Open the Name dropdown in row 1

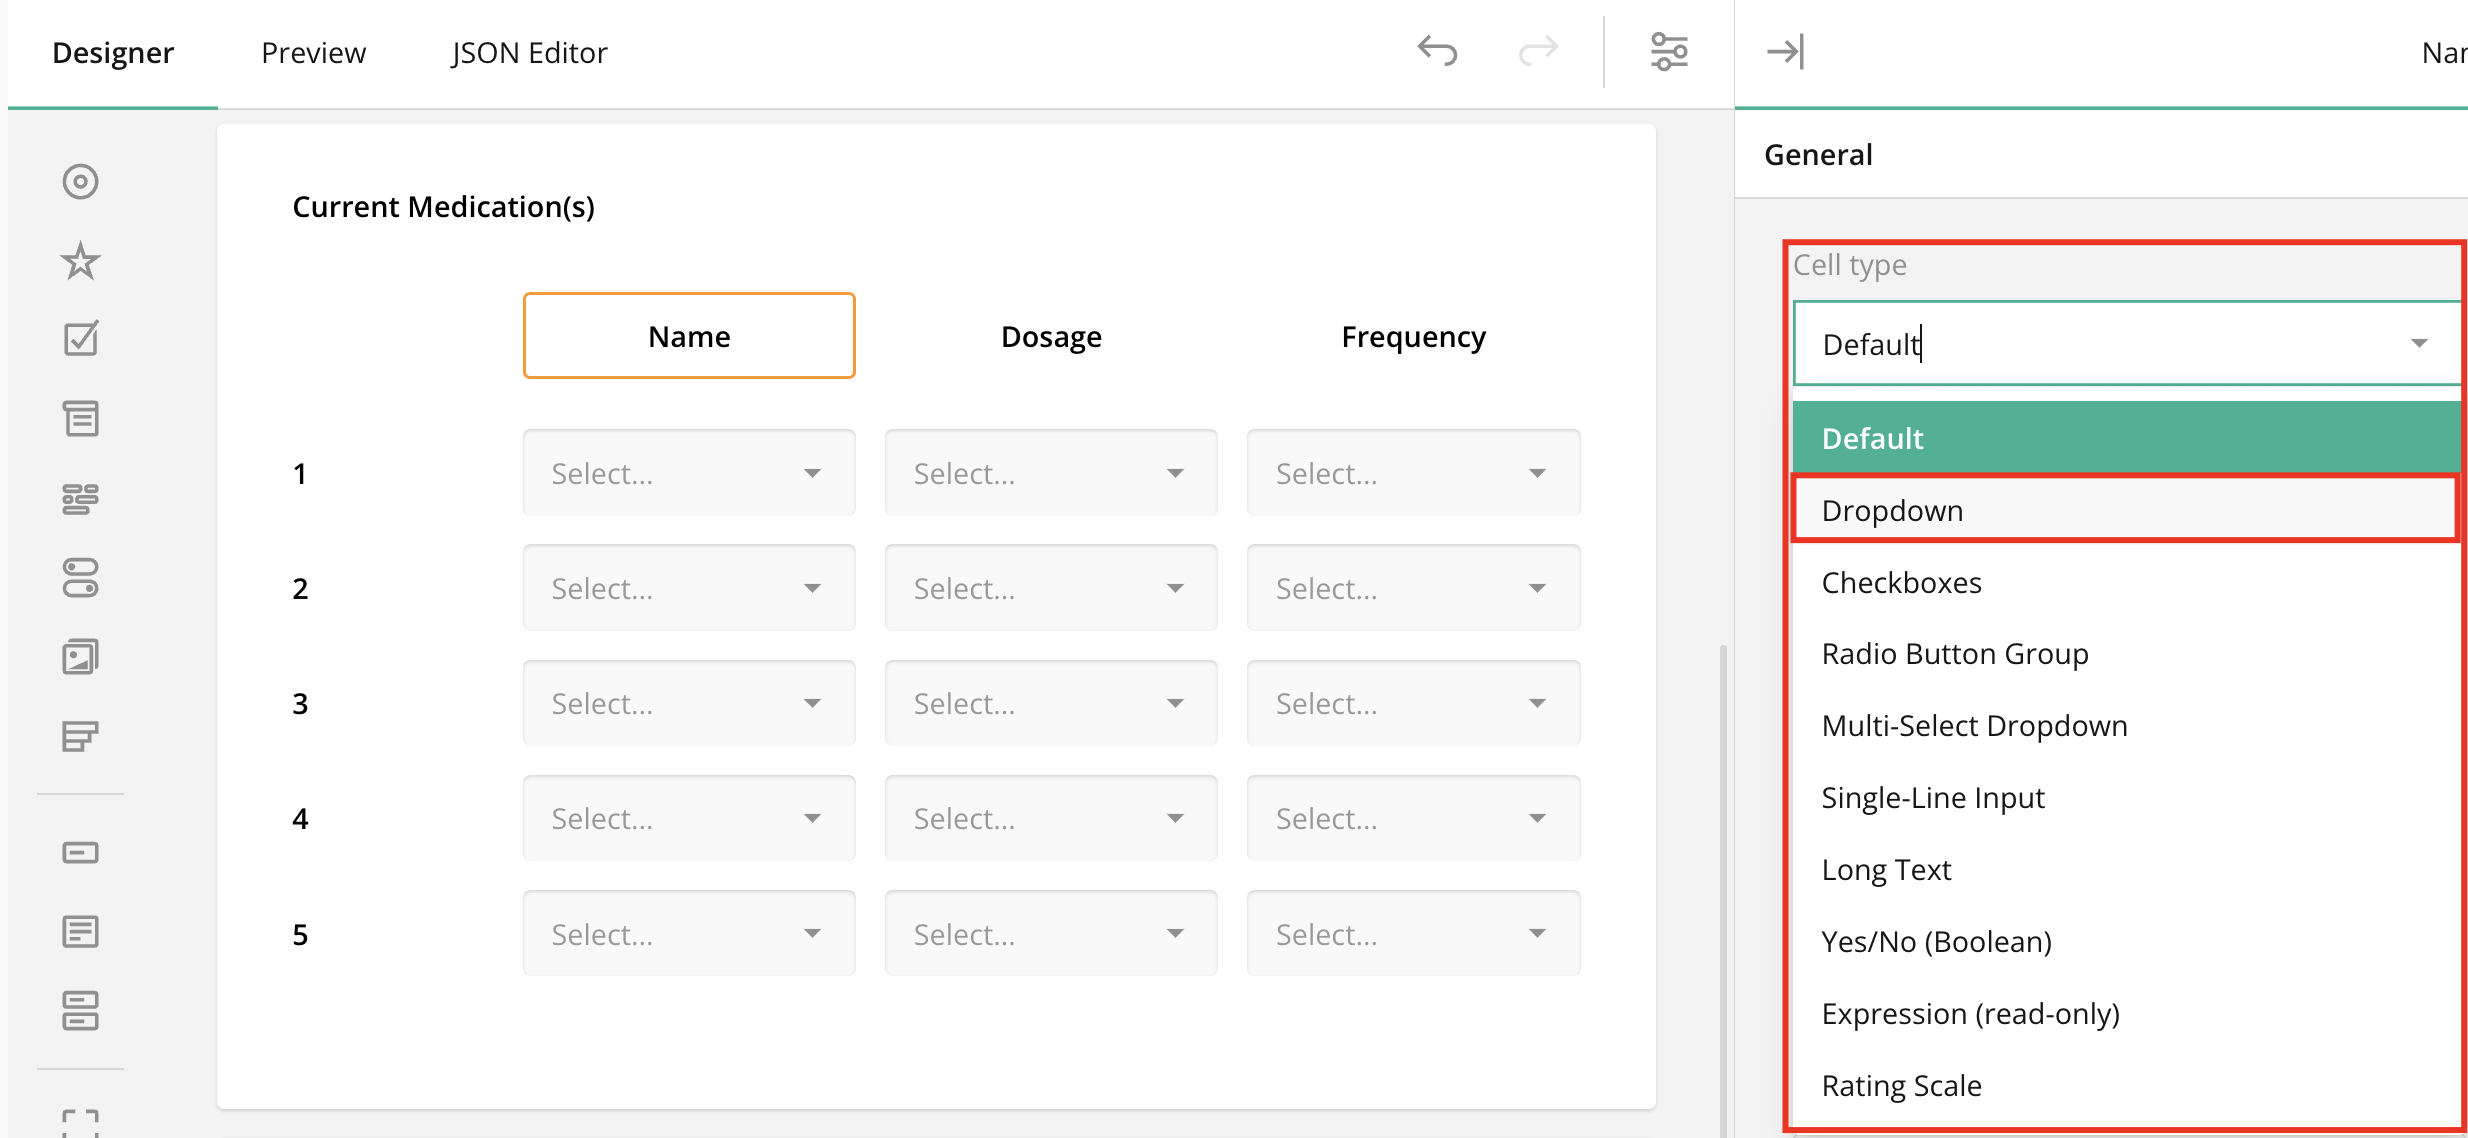688,472
